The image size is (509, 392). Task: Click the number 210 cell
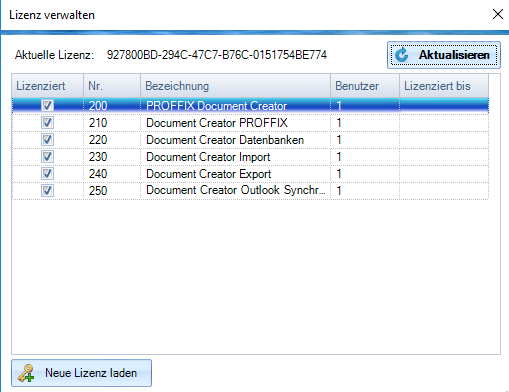click(x=112, y=123)
